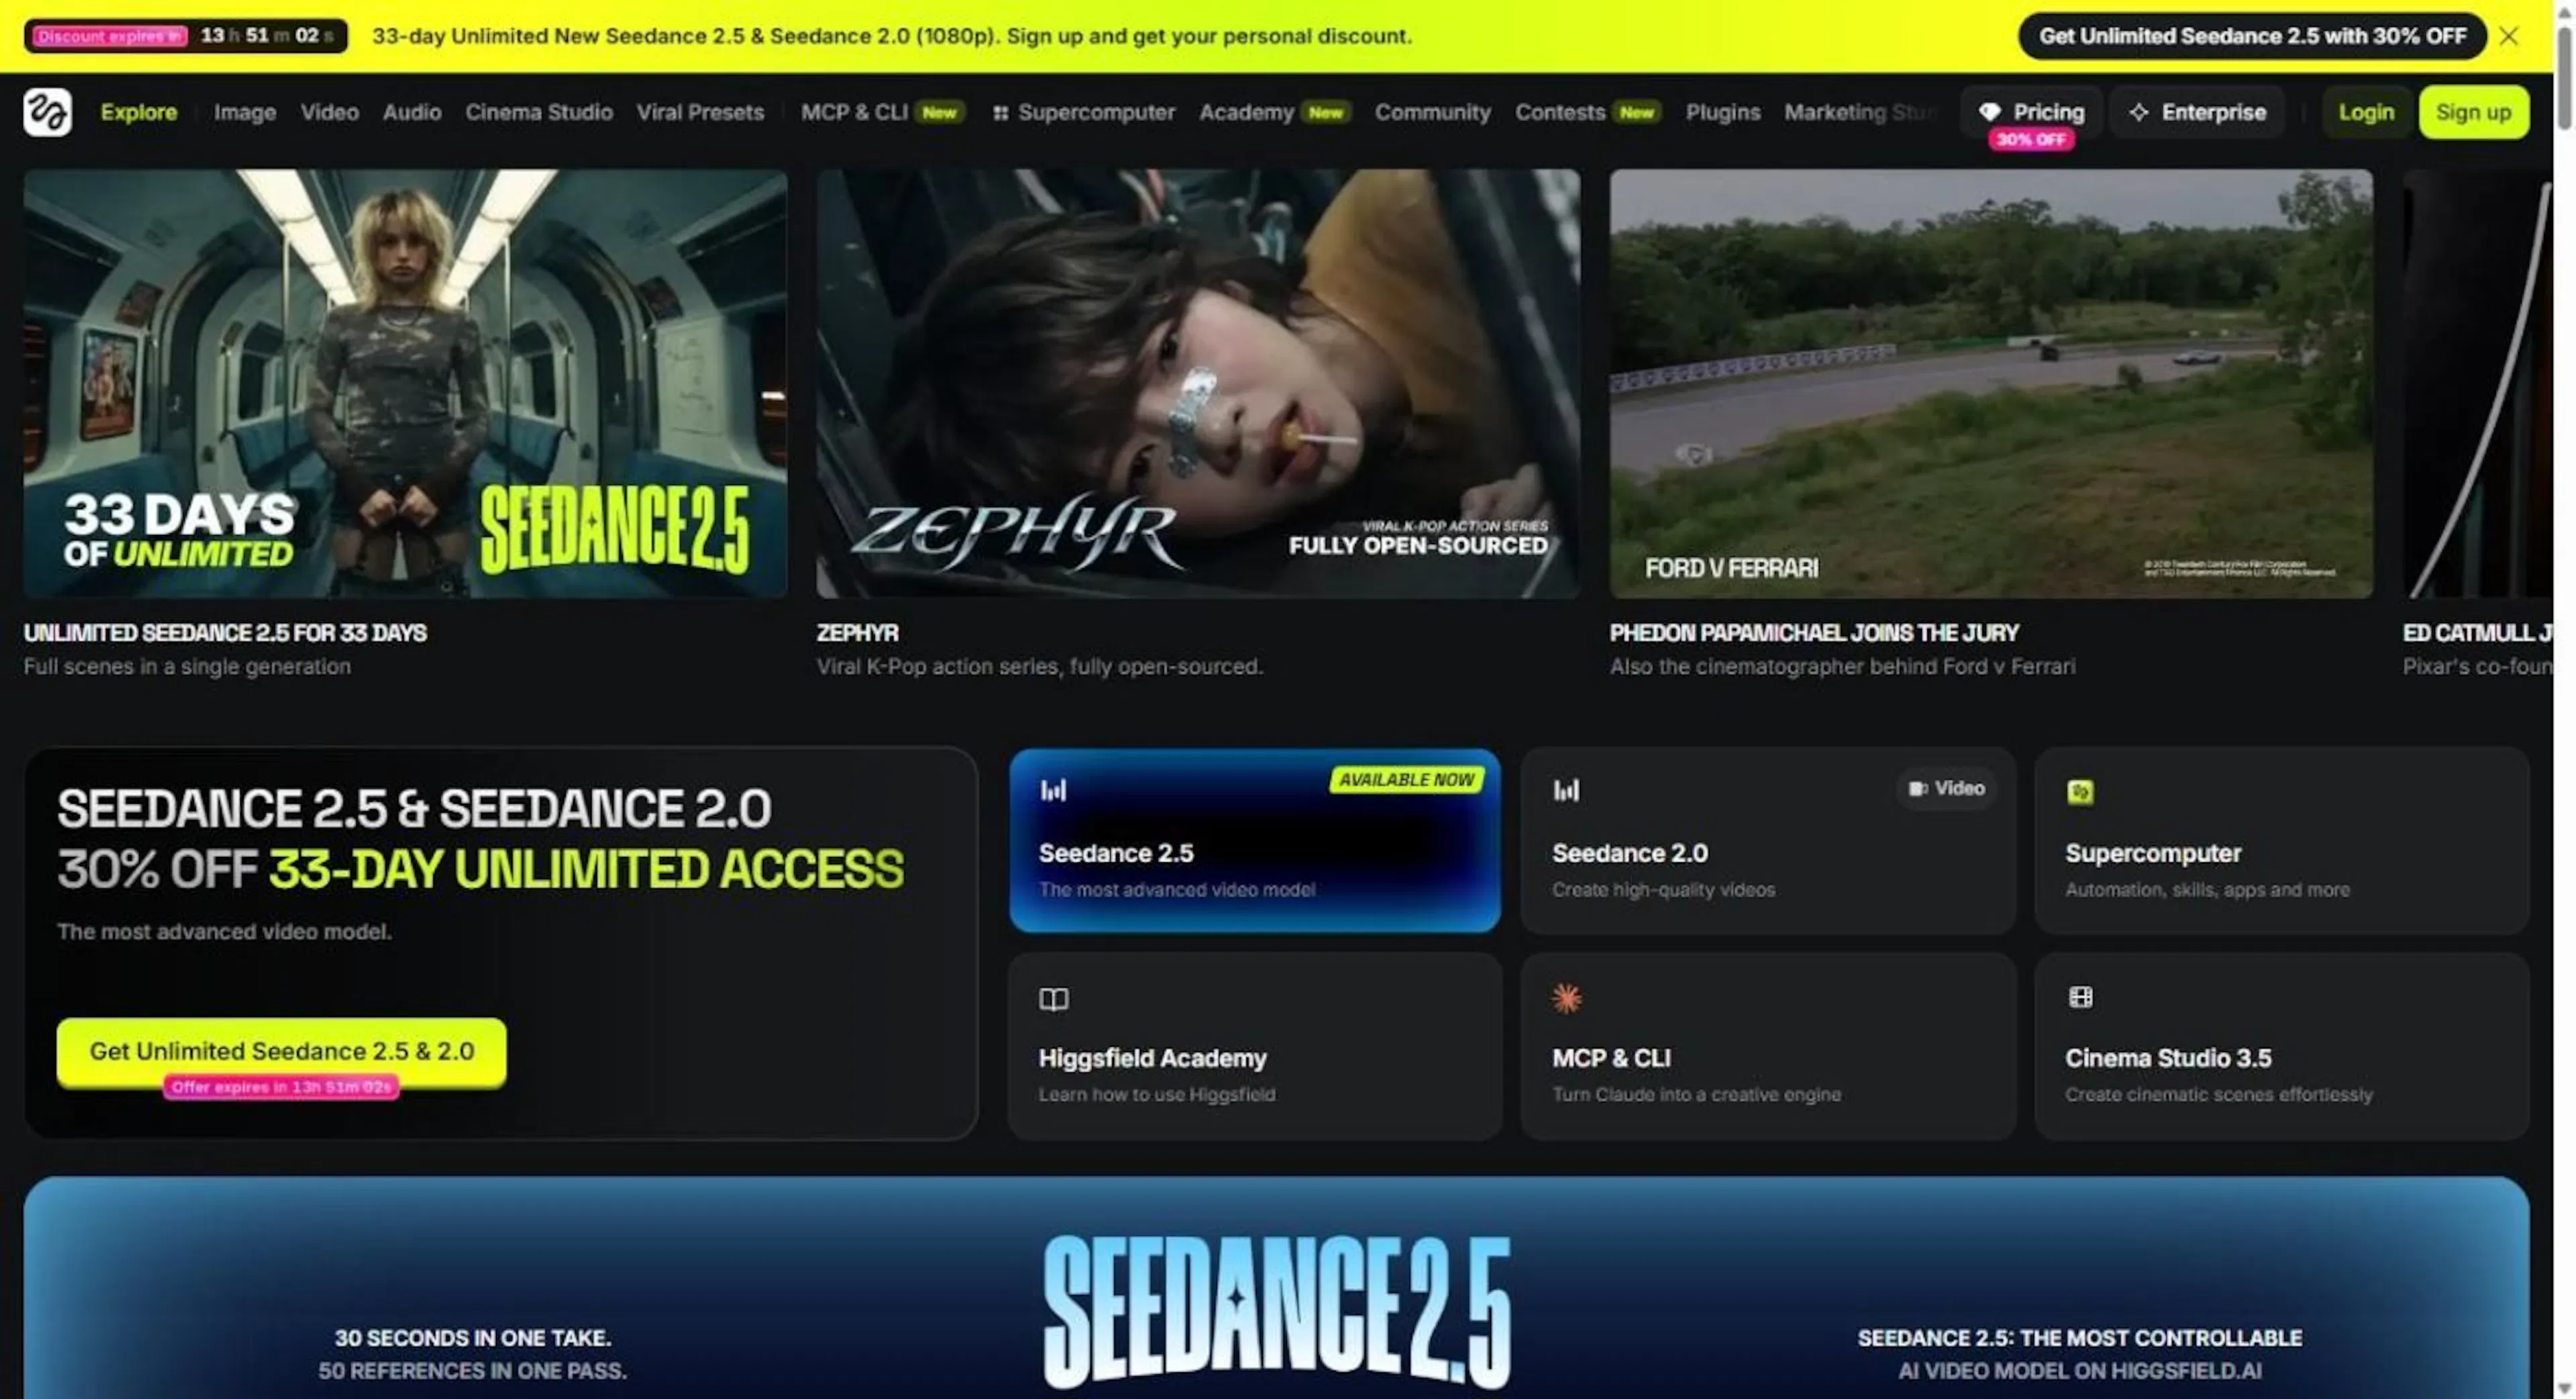Viewport: 2576px width, 1399px height.
Task: Open the Cinema Studio 3.5 card title
Action: click(2168, 1058)
